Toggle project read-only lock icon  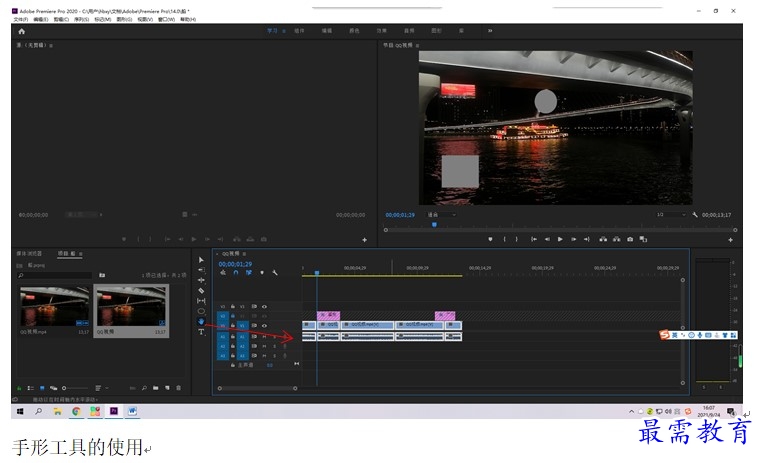(19, 388)
